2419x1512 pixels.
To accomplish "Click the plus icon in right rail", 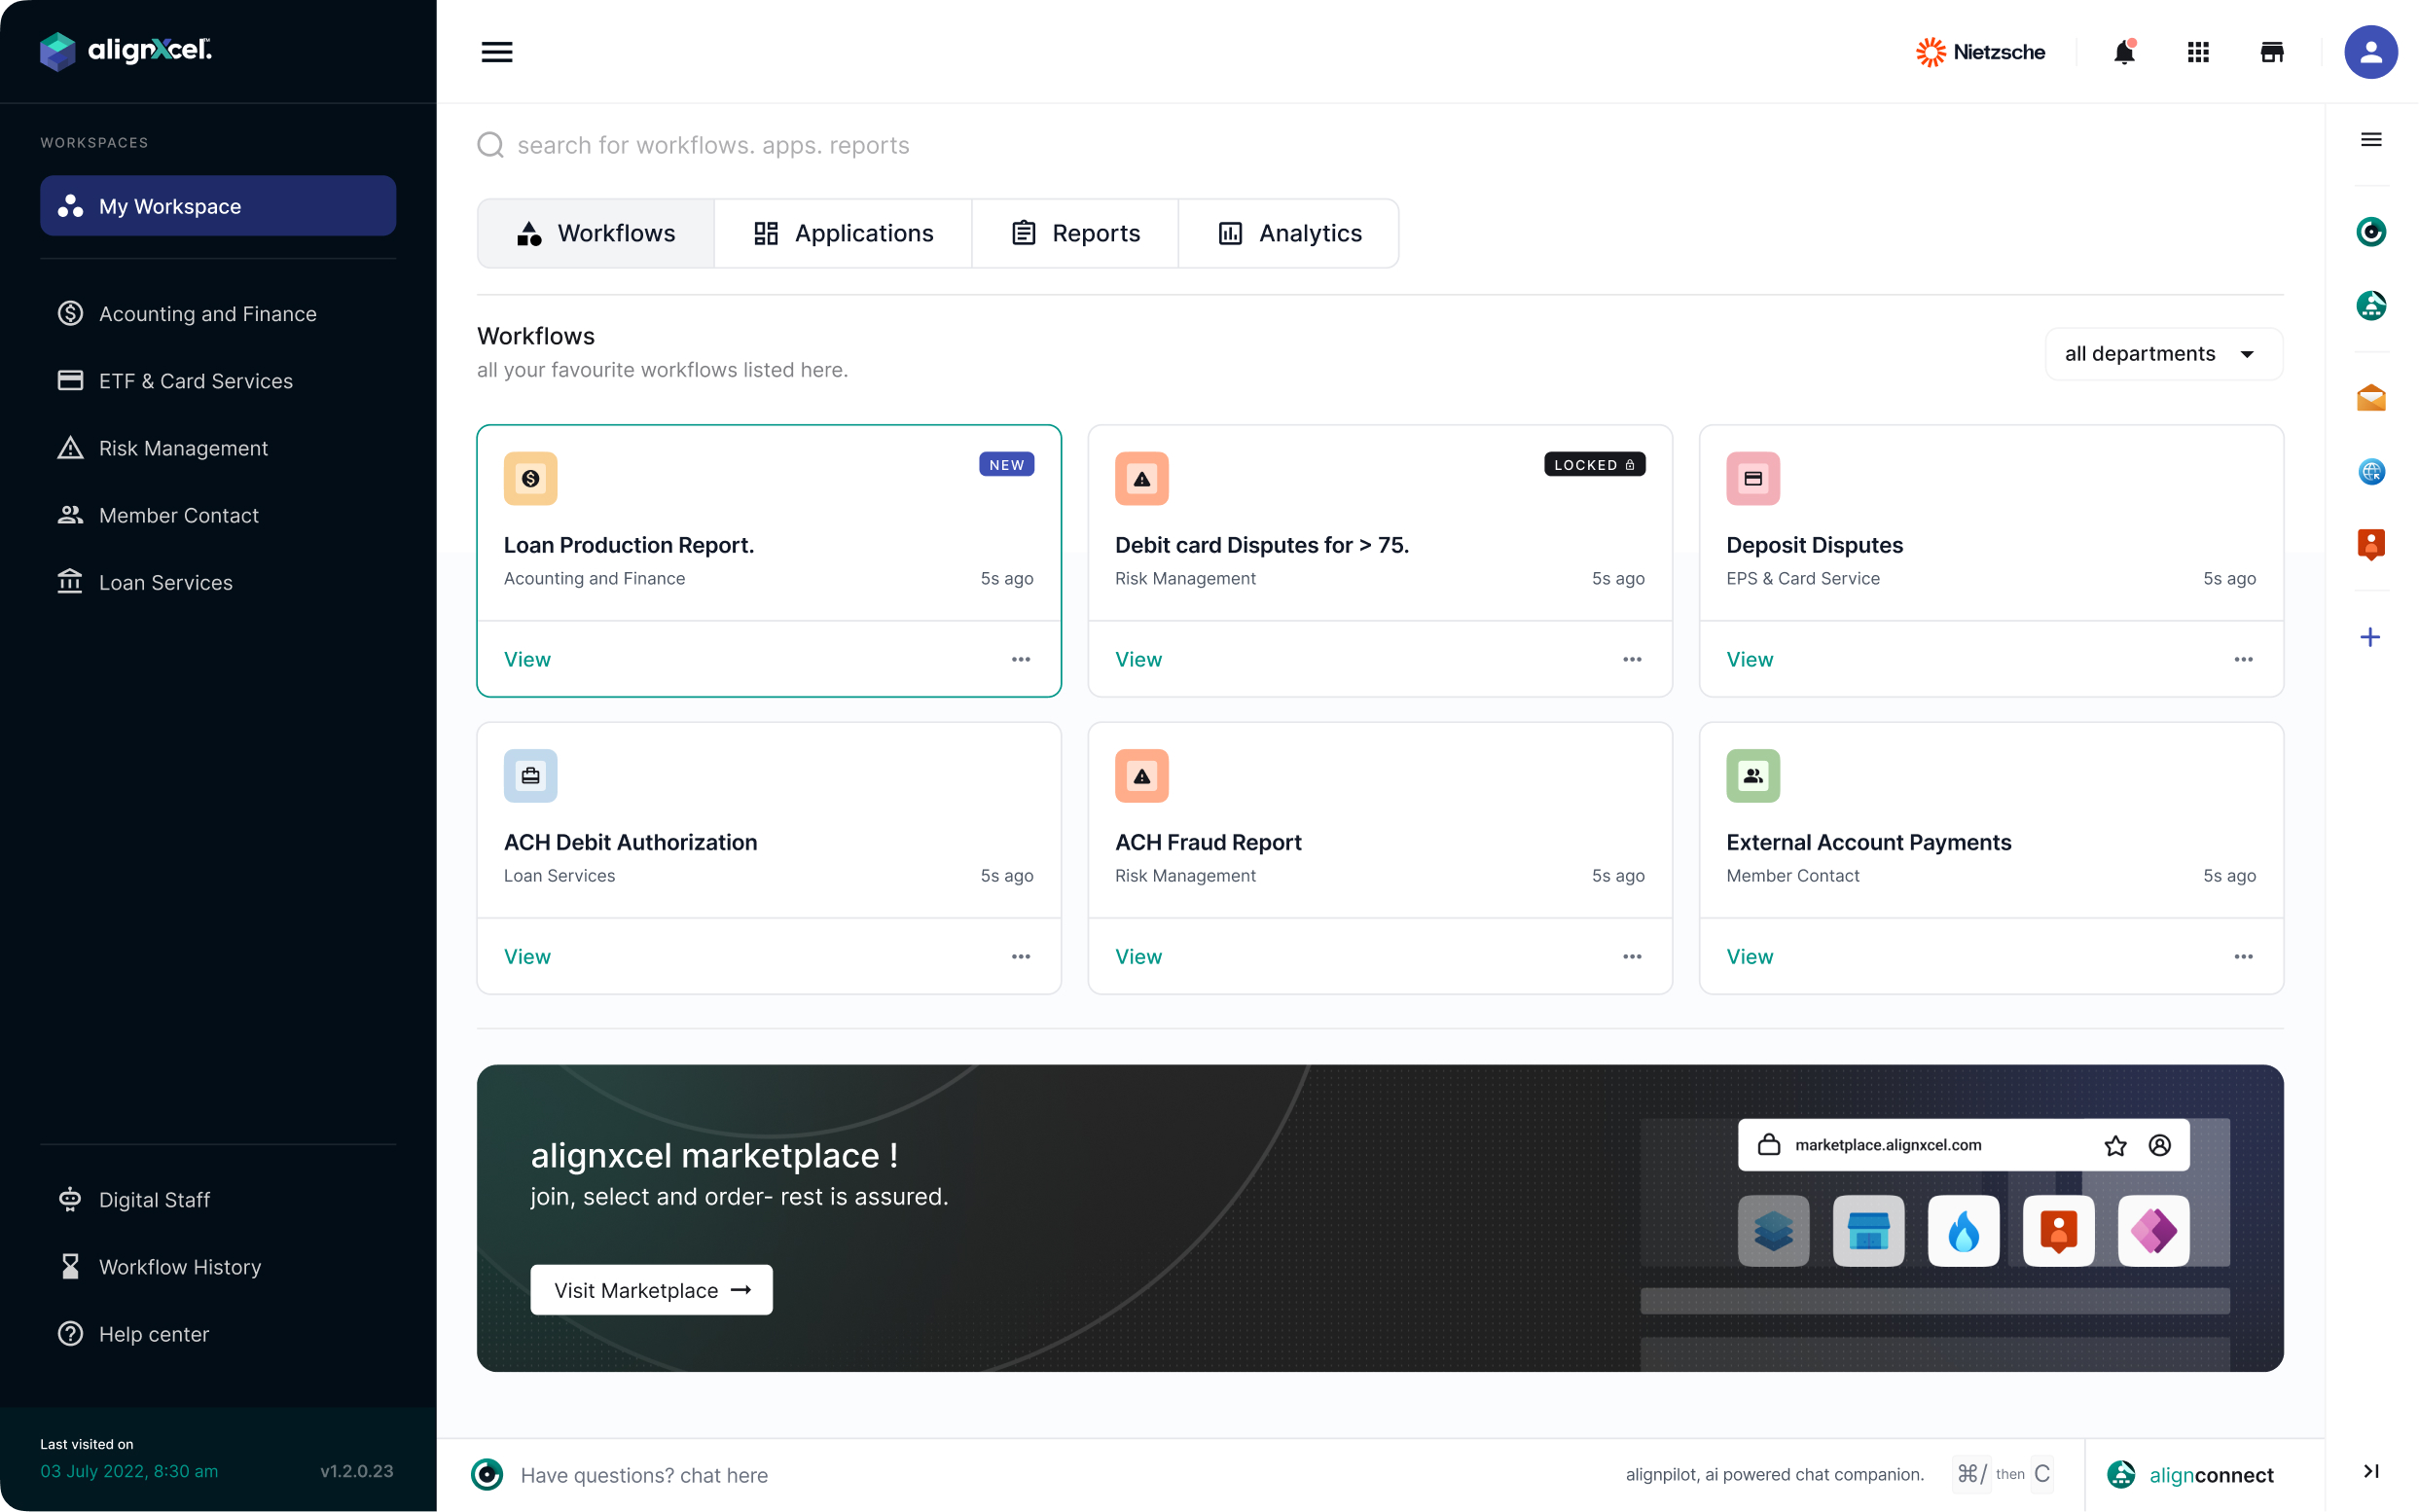I will (2370, 637).
